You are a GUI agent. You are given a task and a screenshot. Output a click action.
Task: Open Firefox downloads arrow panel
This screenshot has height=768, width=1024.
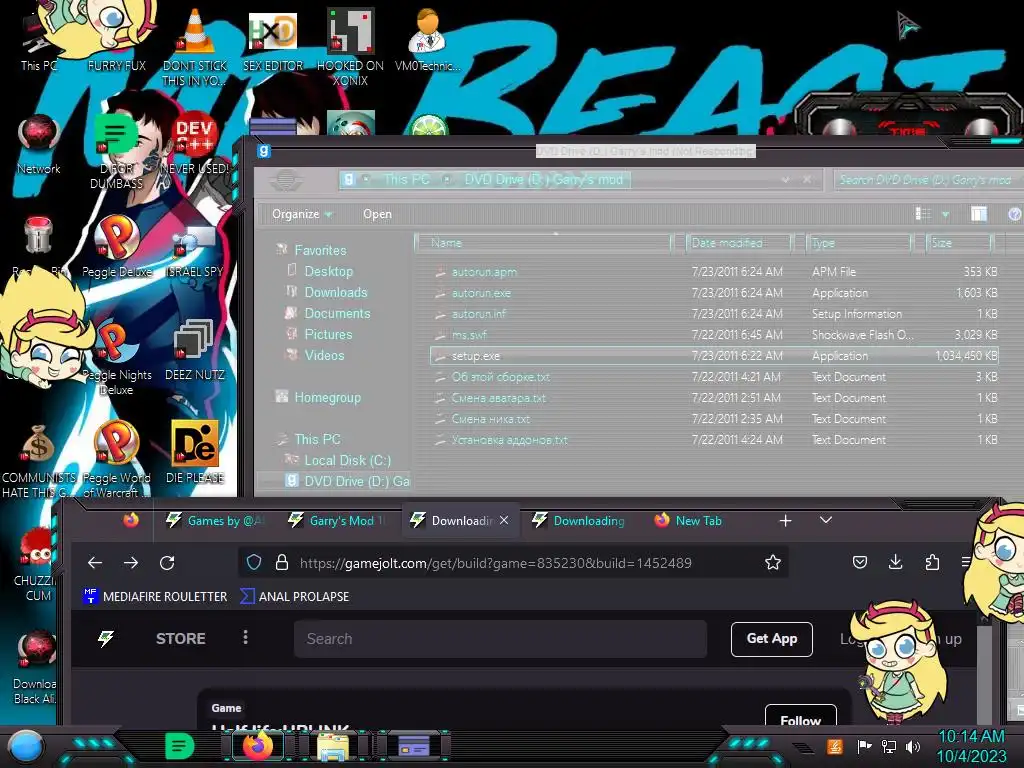[x=895, y=562]
